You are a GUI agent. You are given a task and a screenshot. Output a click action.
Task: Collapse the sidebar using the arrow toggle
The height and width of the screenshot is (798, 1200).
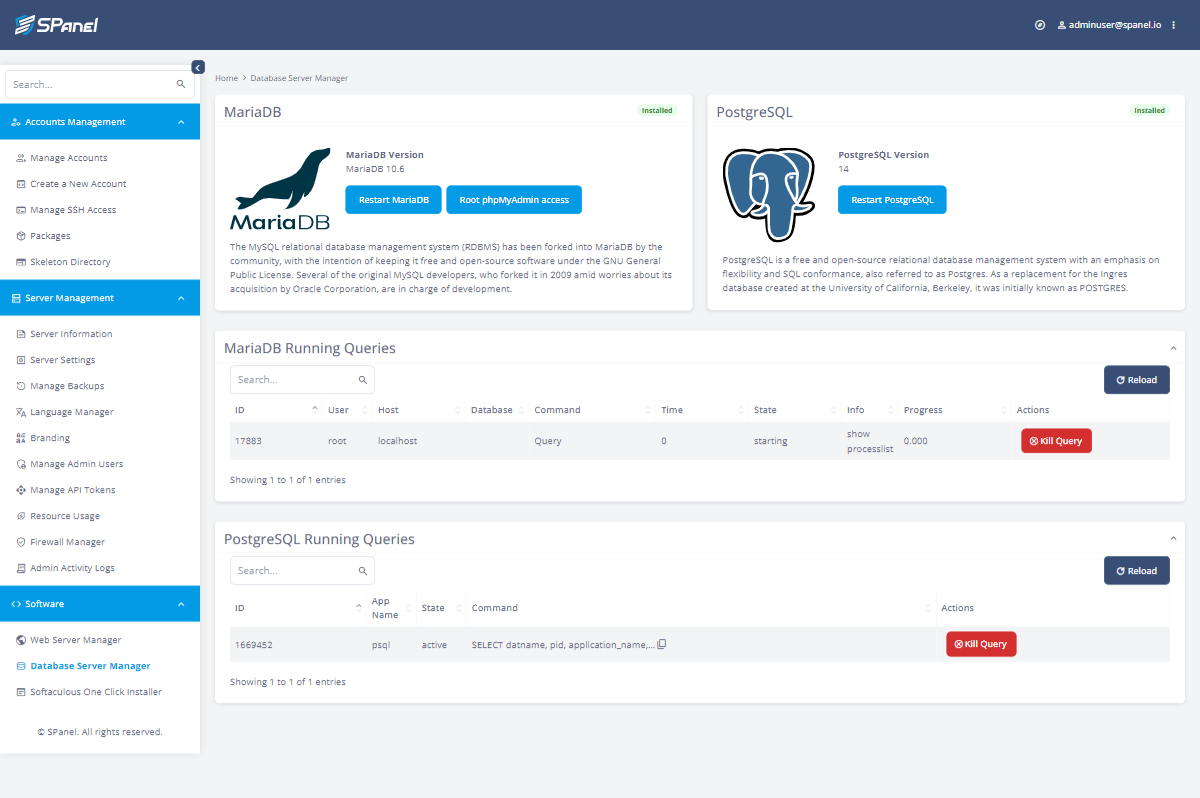(x=197, y=66)
